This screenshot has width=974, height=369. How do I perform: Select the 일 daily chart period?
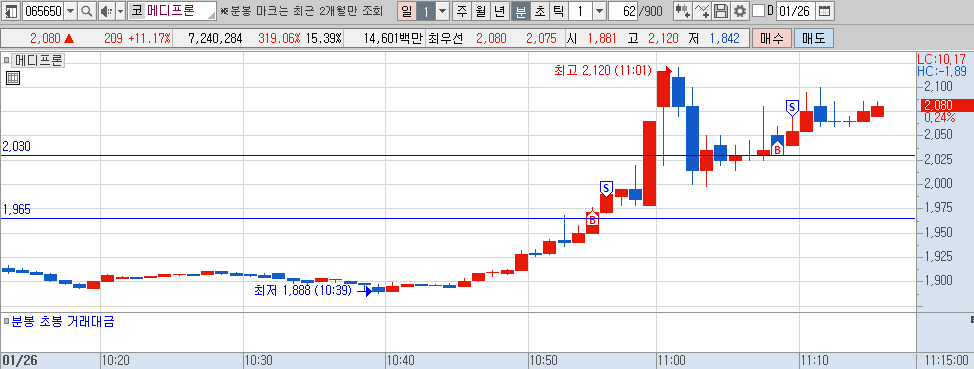(x=406, y=11)
